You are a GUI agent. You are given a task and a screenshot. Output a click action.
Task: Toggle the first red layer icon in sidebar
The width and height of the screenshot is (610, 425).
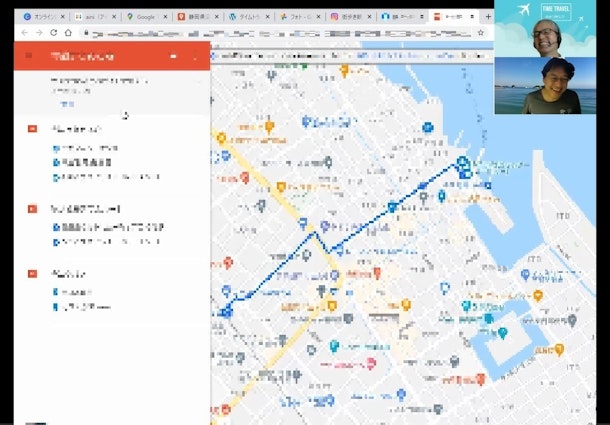coord(32,129)
